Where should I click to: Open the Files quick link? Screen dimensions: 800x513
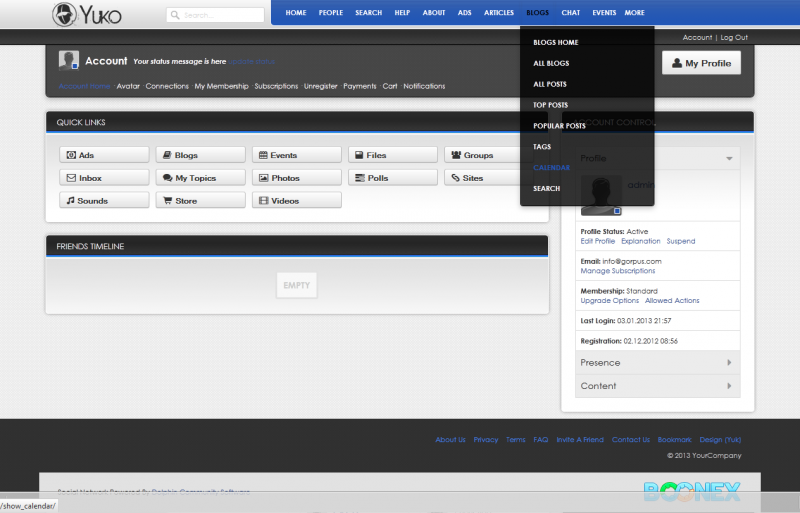click(393, 155)
